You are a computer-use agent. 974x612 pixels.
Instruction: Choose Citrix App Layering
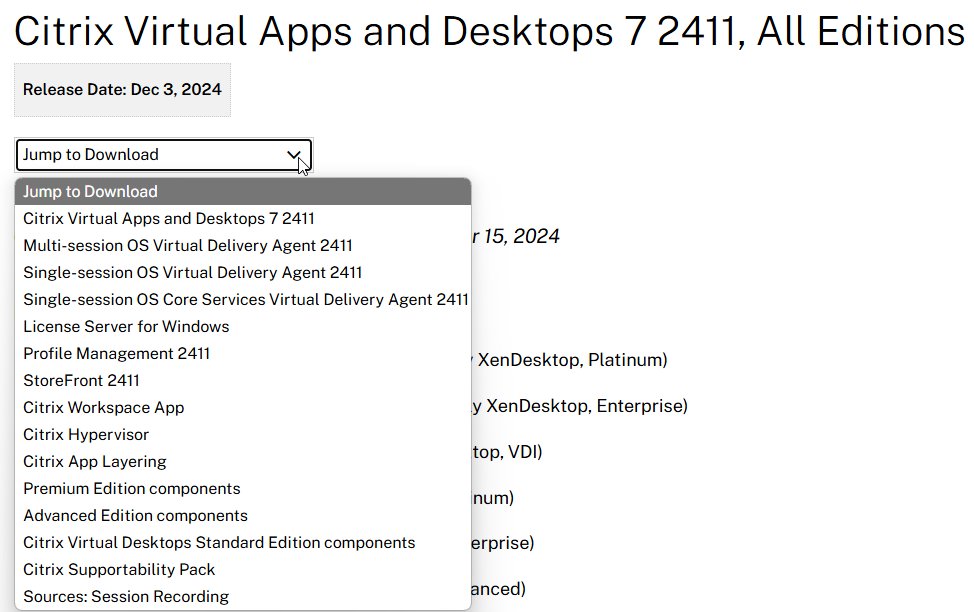coord(94,461)
